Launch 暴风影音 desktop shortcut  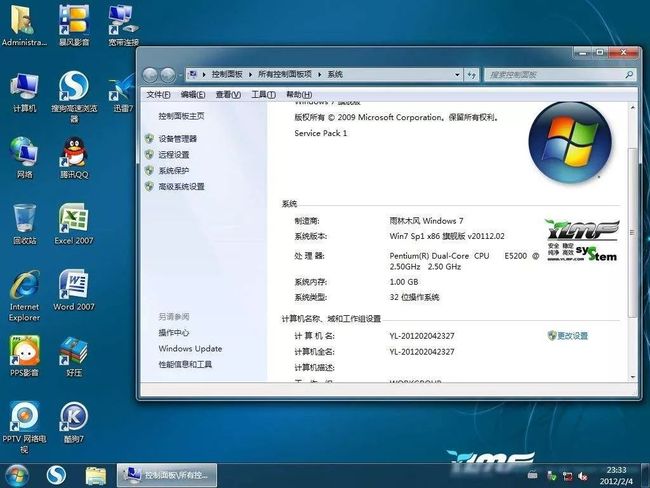tap(74, 24)
